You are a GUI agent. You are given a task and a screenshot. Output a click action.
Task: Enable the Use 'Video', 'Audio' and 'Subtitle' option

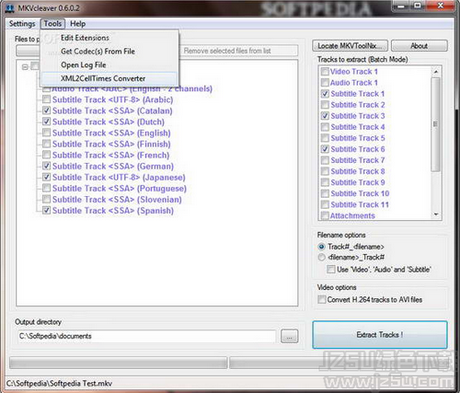[331, 269]
